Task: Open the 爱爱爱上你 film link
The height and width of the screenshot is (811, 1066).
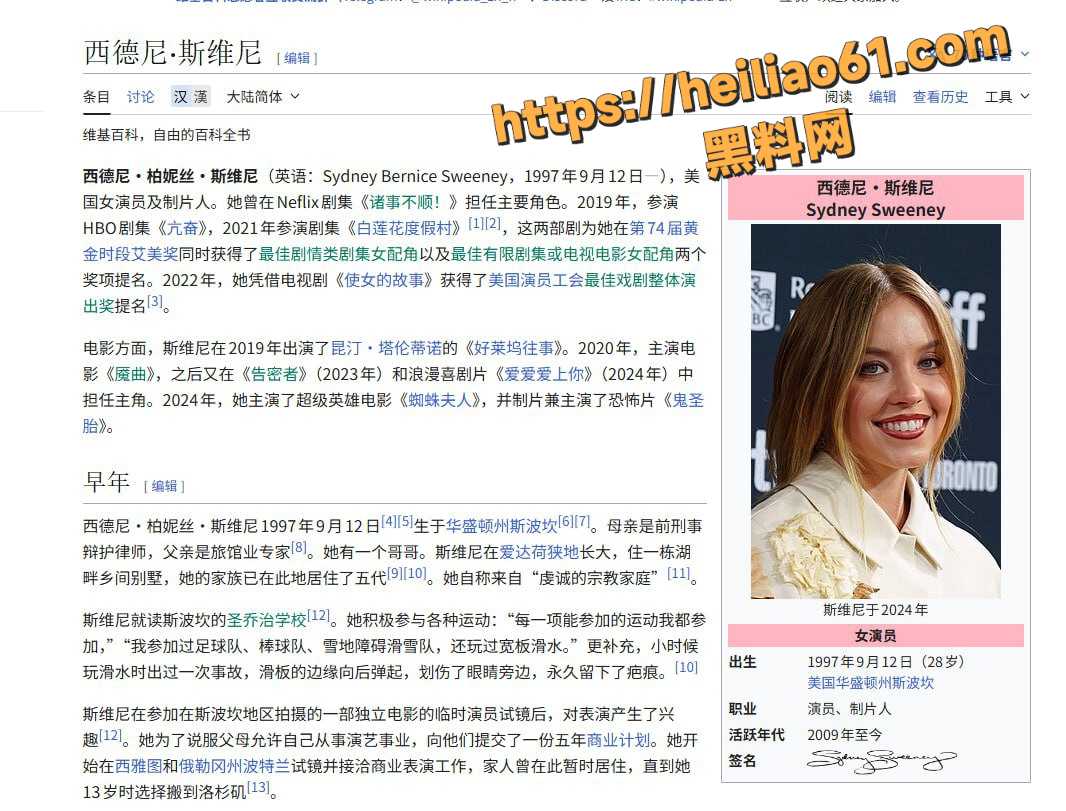Action: [544, 375]
